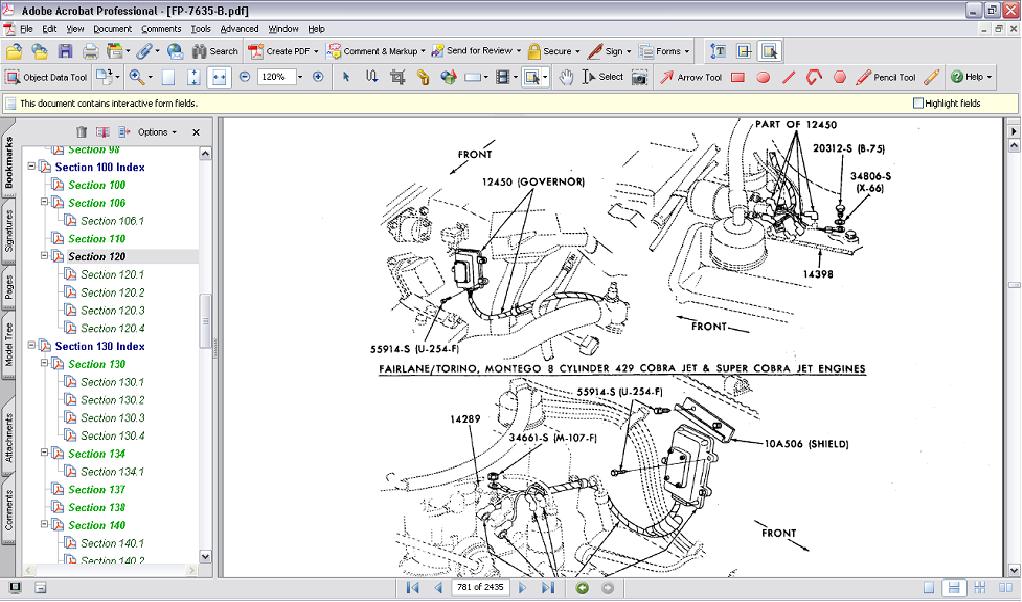Select the red Rectangle tool
This screenshot has height=602, width=1022.
738,78
